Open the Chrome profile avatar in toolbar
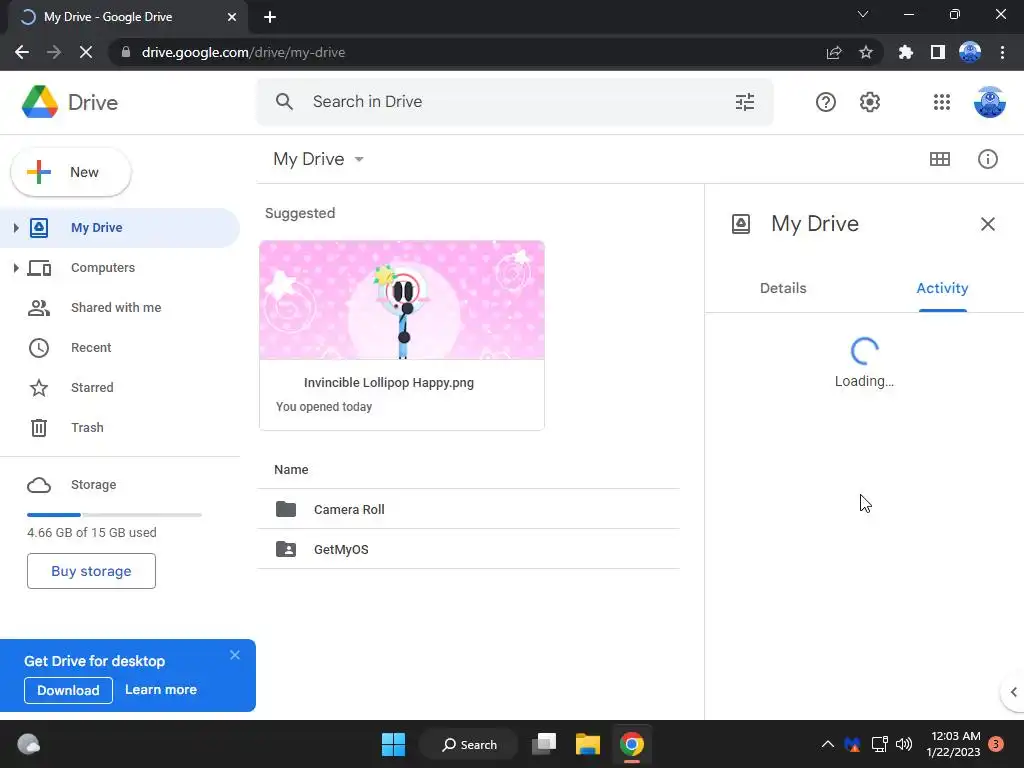Viewport: 1024px width, 768px height. tap(970, 52)
